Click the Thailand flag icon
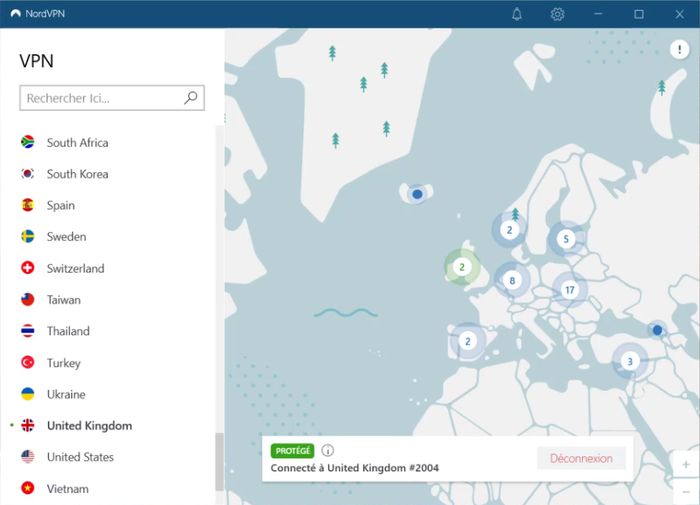The height and width of the screenshot is (505, 700). point(28,331)
